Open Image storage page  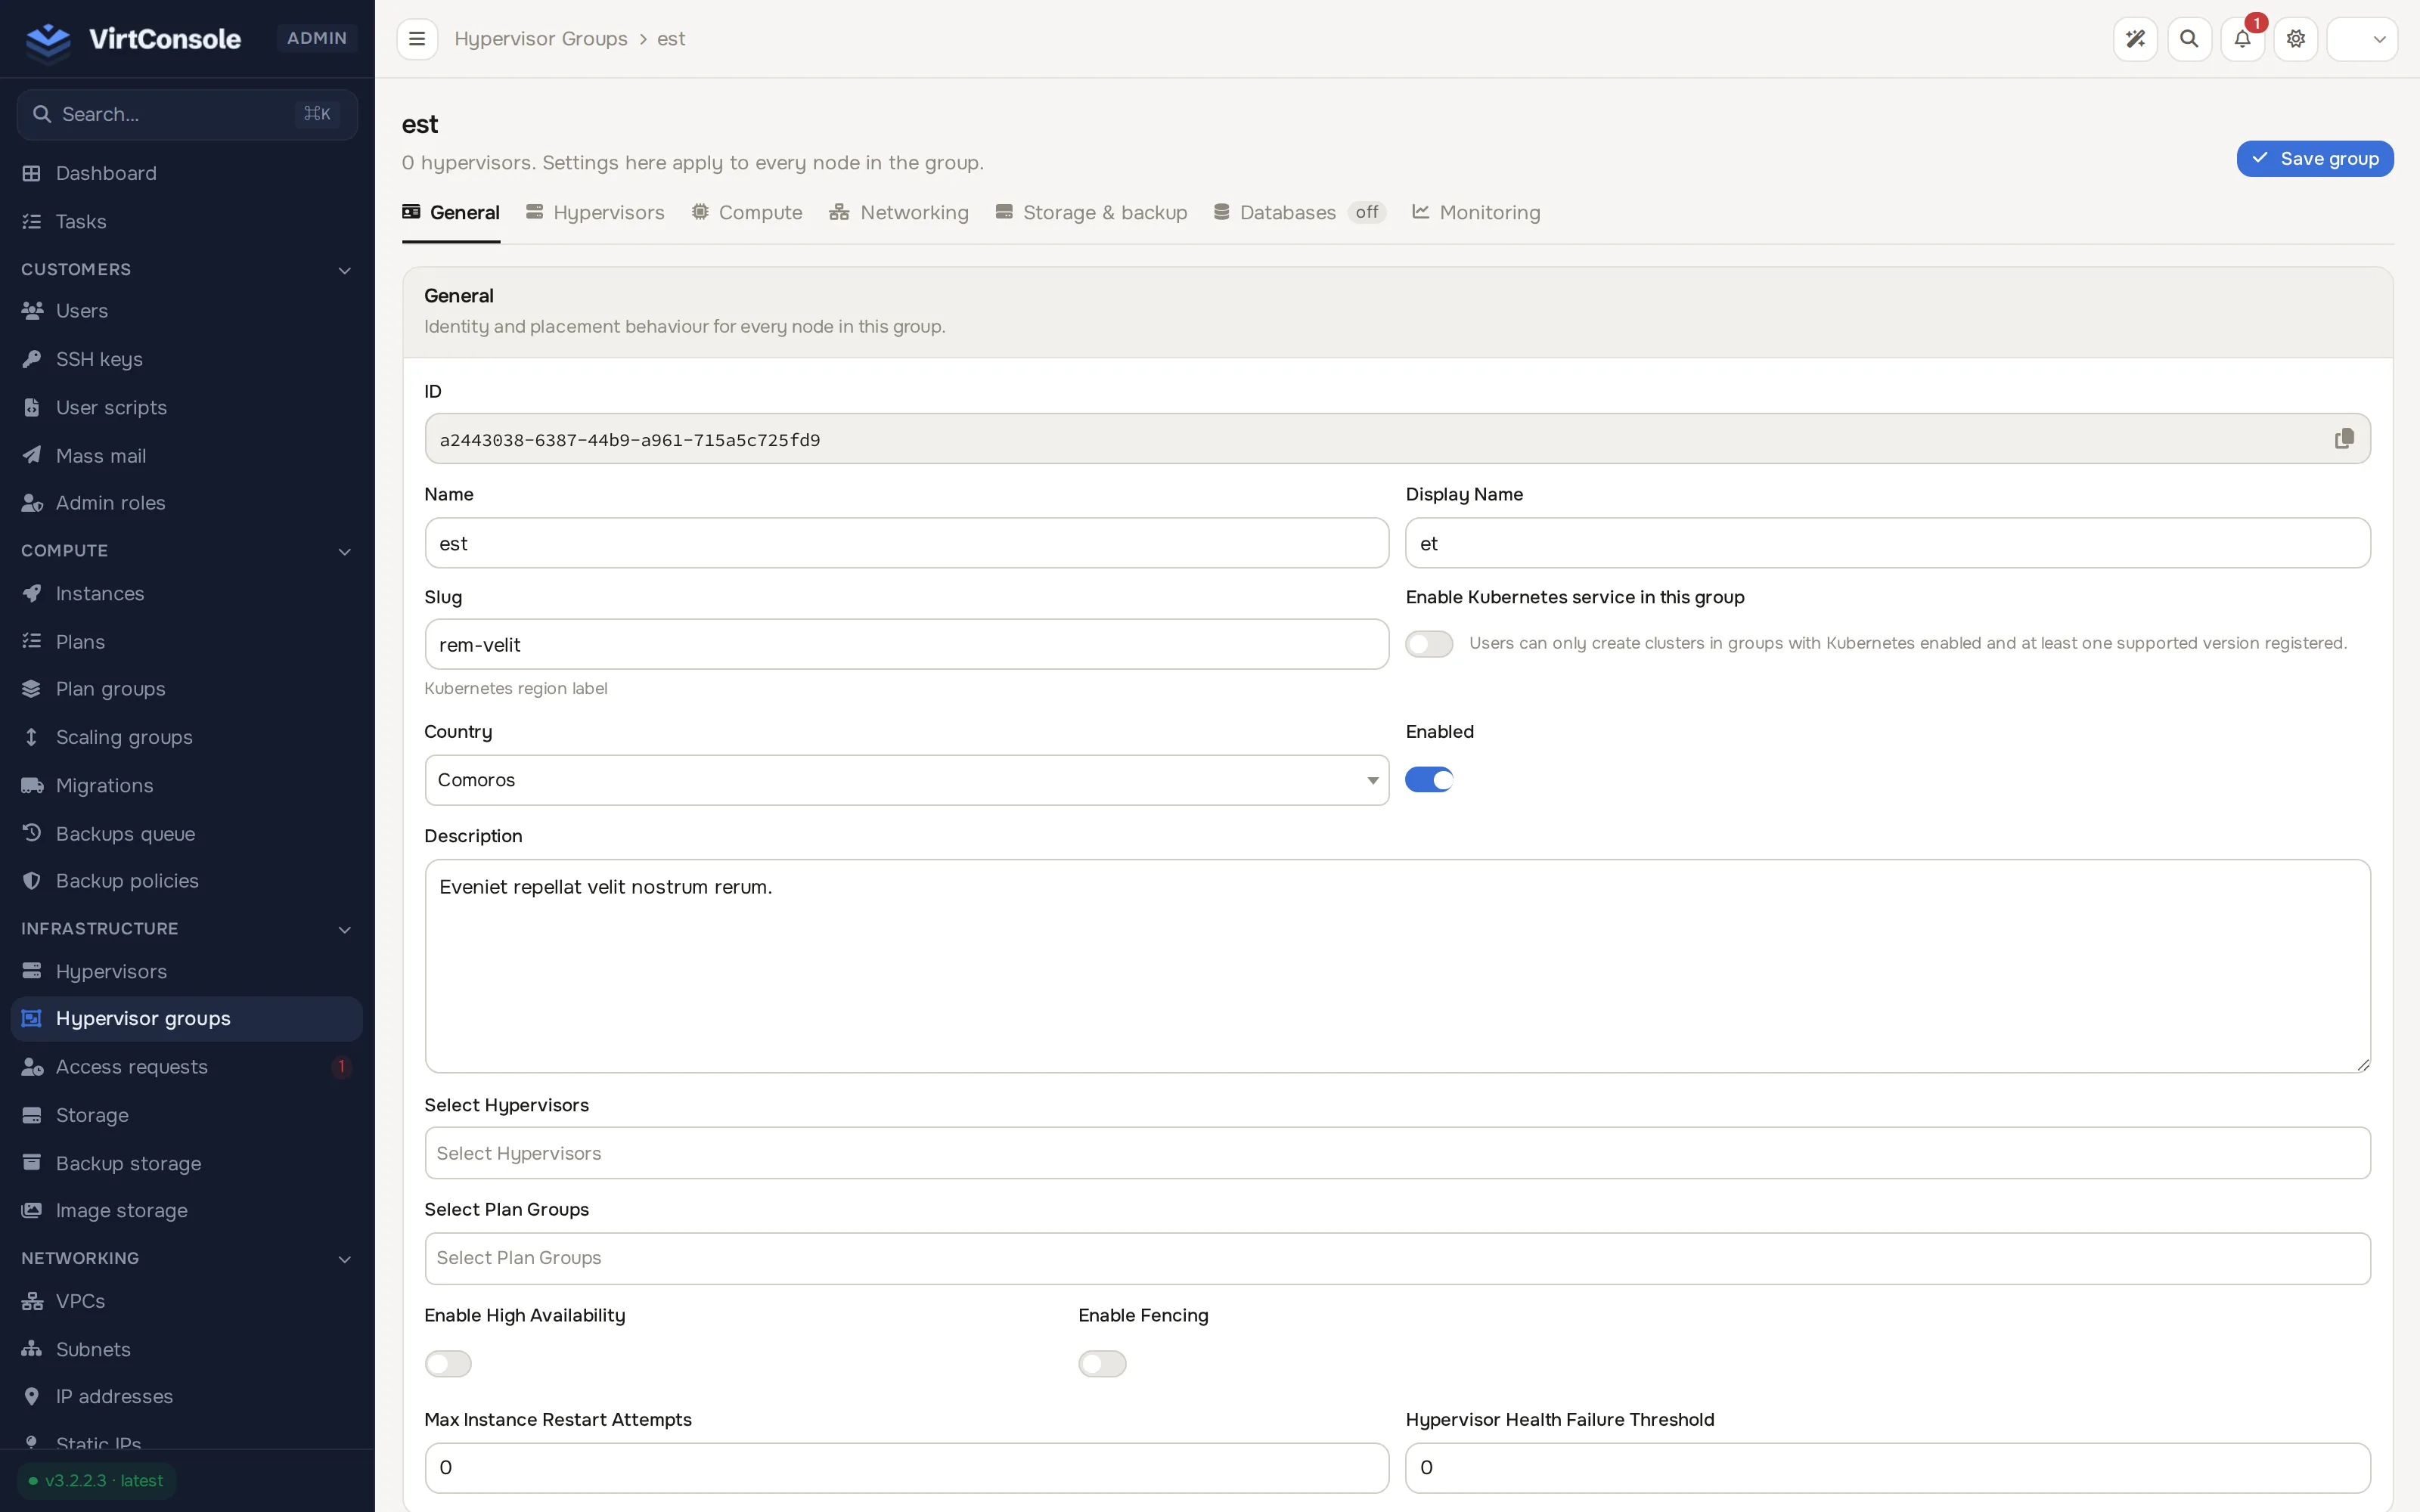click(187, 1210)
